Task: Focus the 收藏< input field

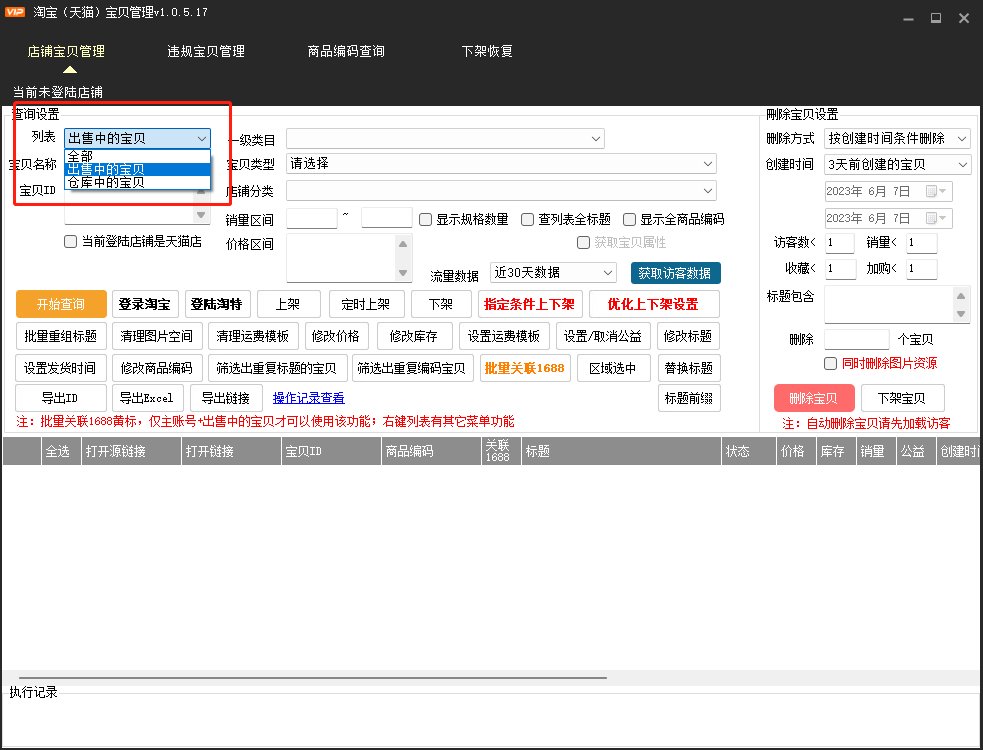Action: click(x=841, y=268)
